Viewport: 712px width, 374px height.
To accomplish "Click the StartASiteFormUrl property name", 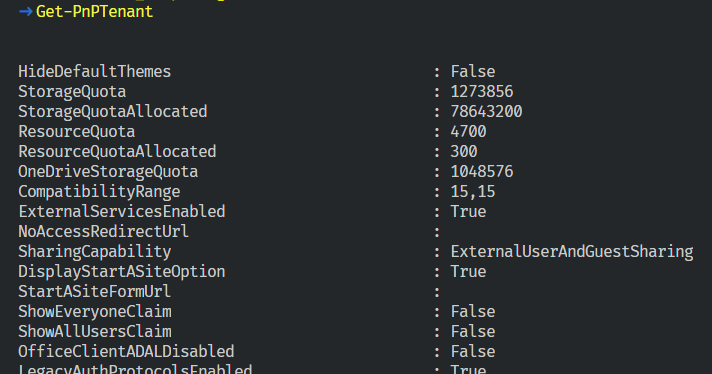I will point(94,291).
